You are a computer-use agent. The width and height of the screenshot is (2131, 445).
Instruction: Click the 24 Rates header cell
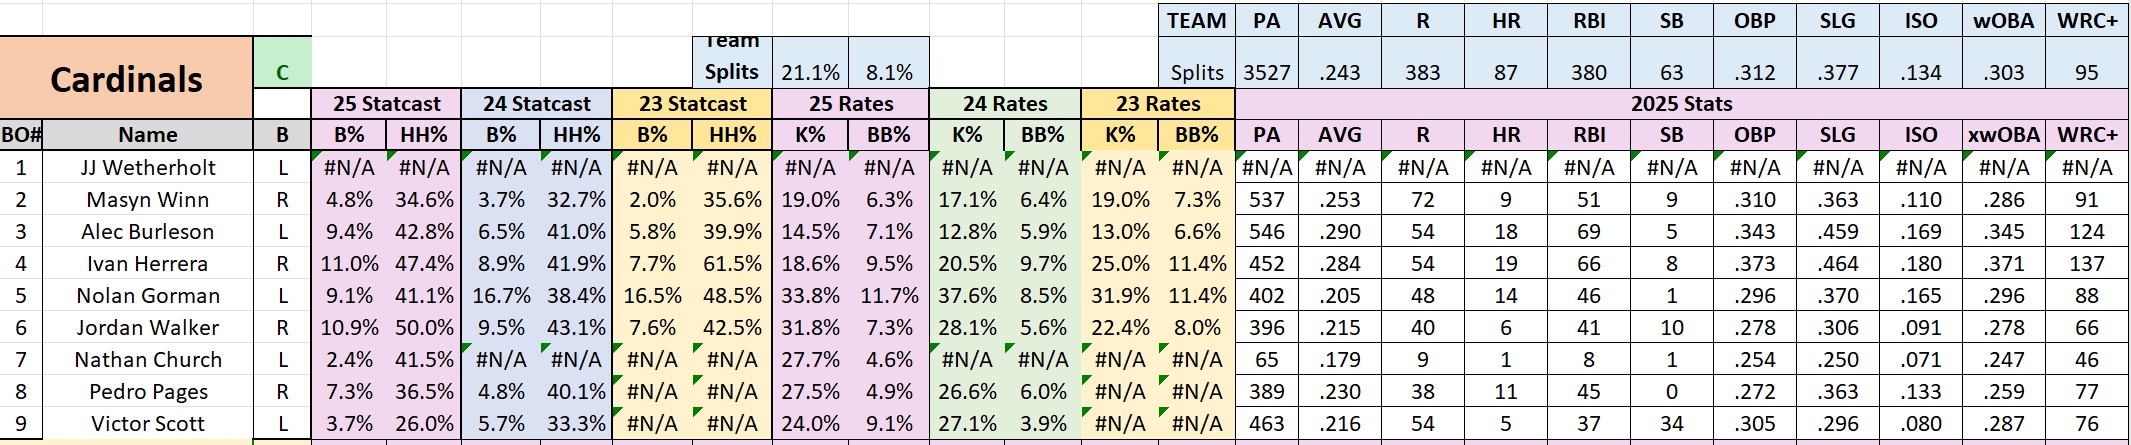(x=1004, y=104)
